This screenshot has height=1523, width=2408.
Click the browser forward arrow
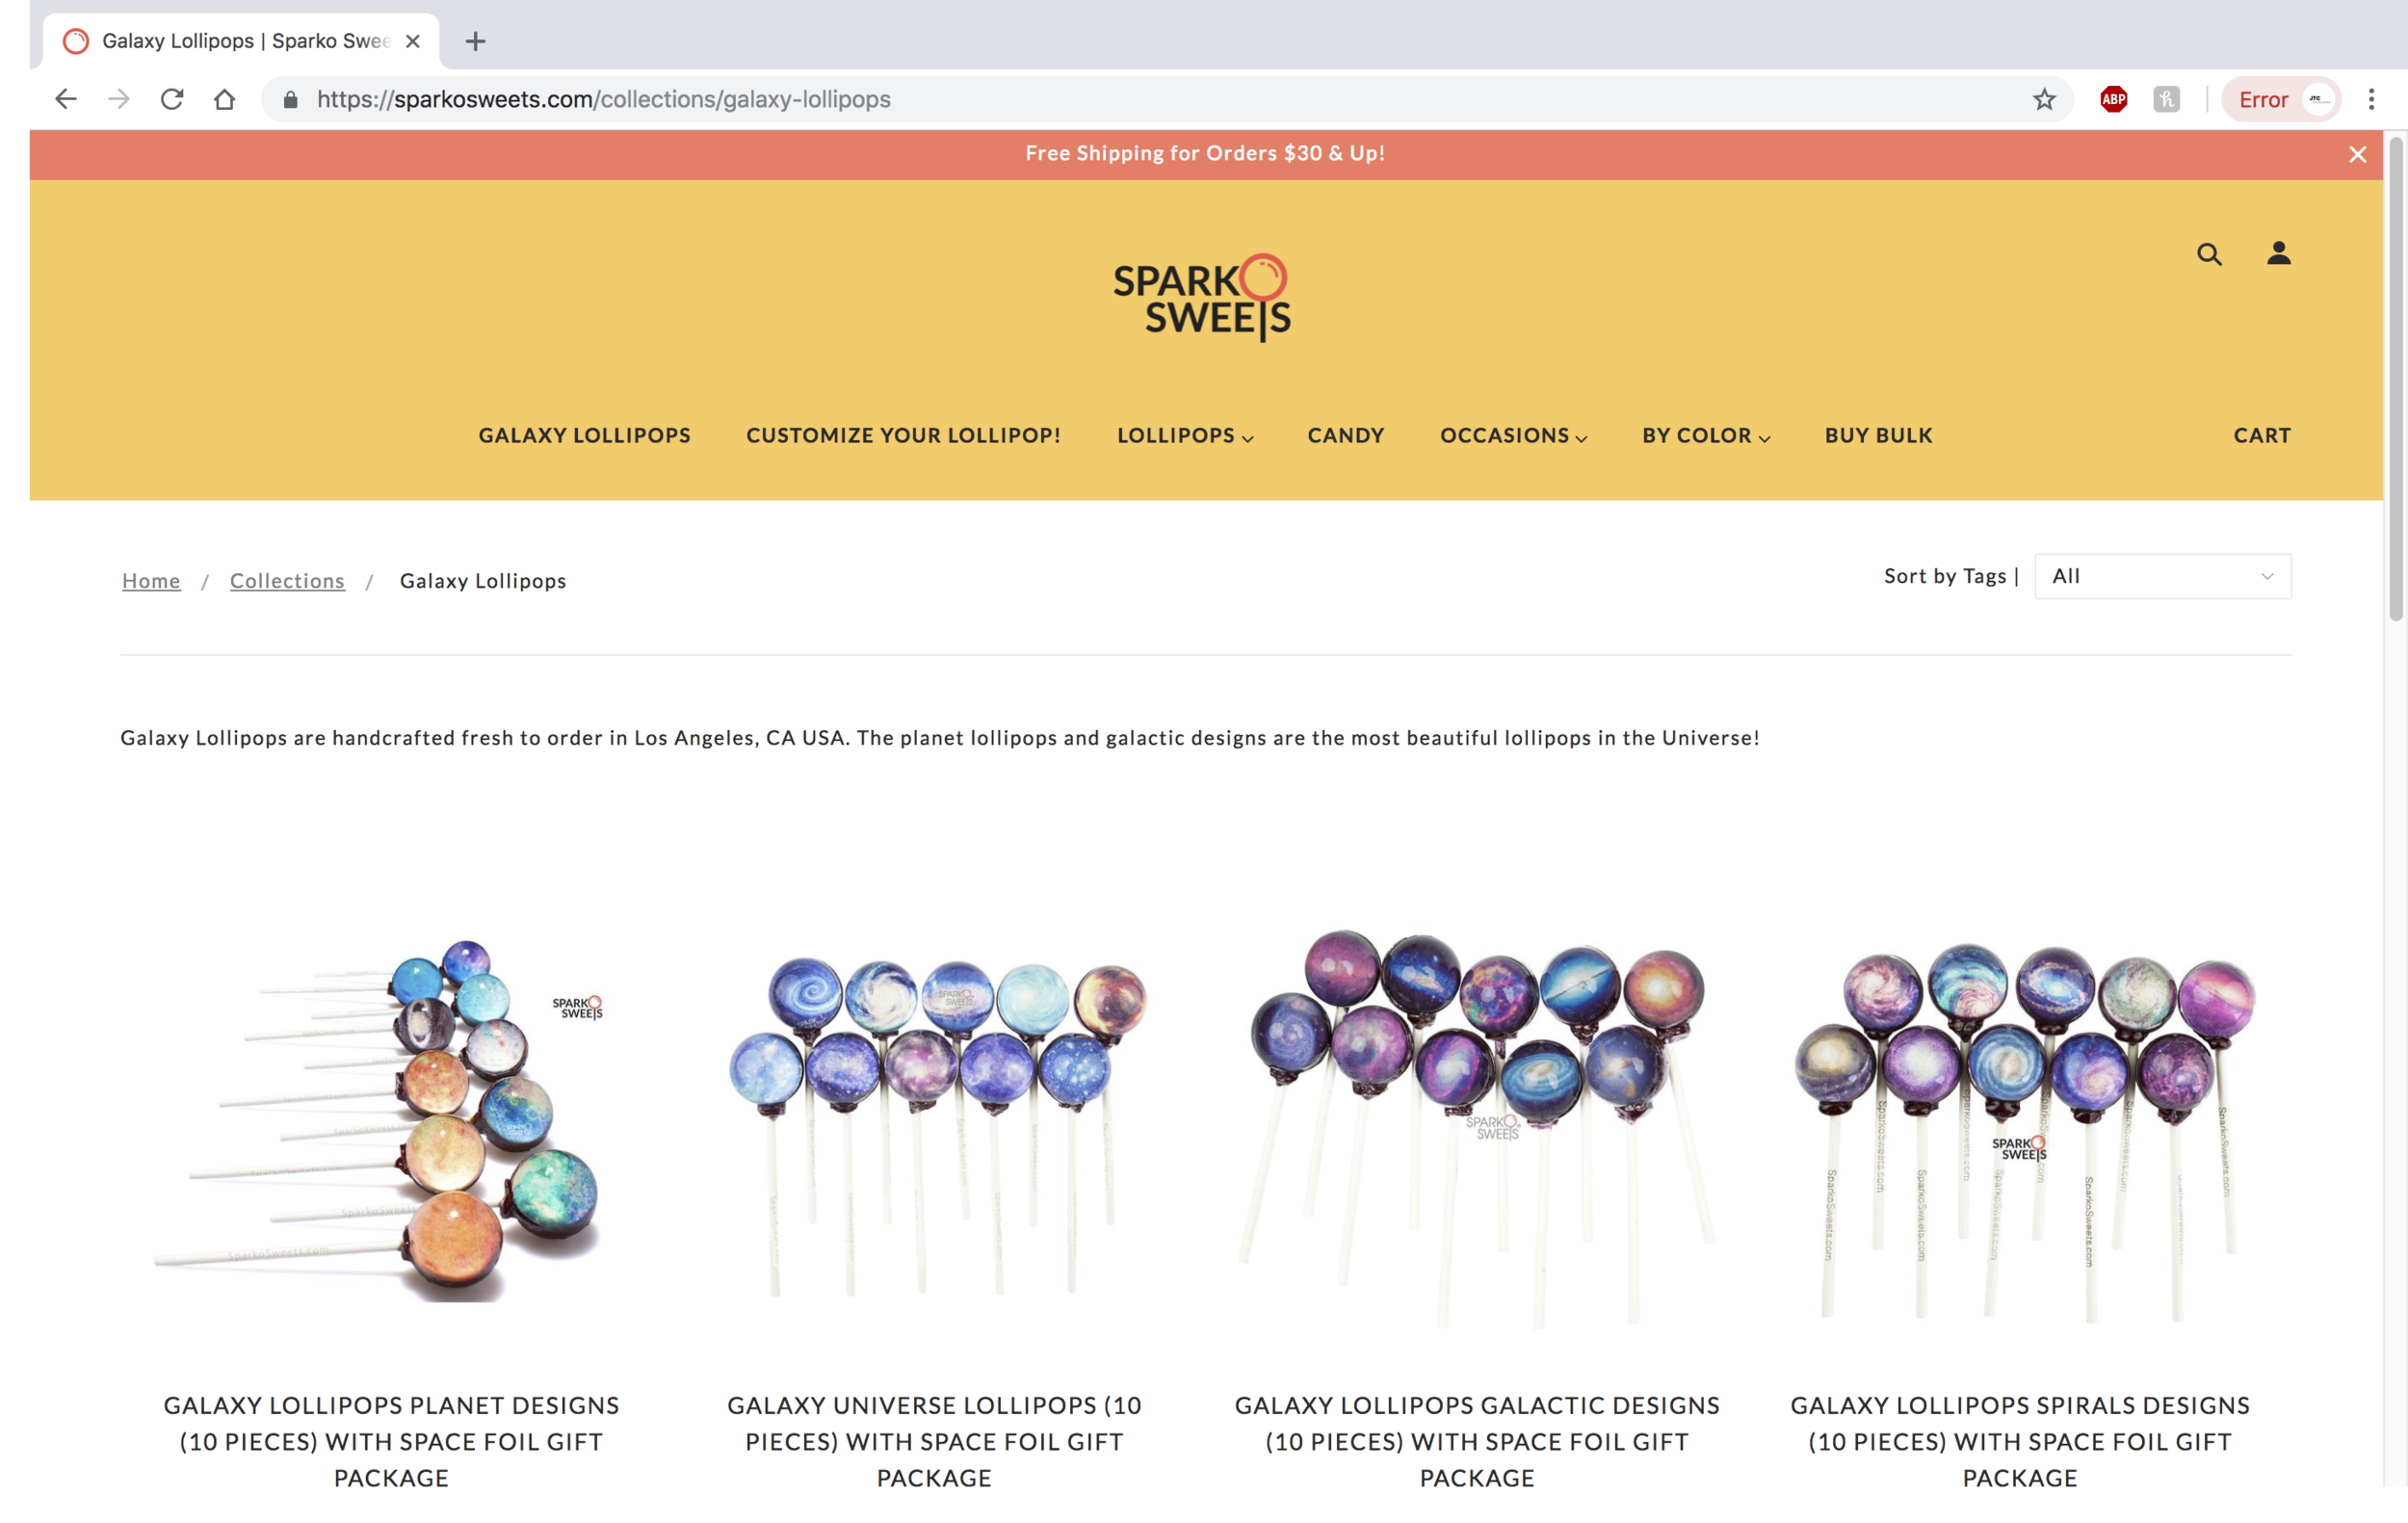119,99
